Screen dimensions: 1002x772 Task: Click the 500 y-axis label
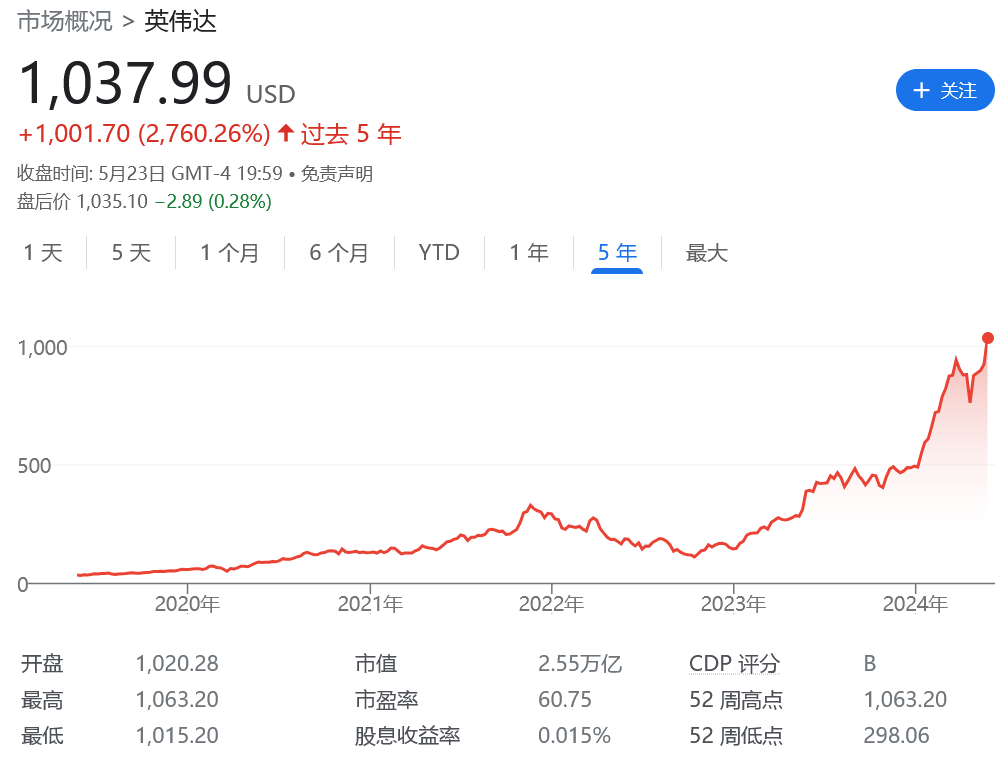35,466
